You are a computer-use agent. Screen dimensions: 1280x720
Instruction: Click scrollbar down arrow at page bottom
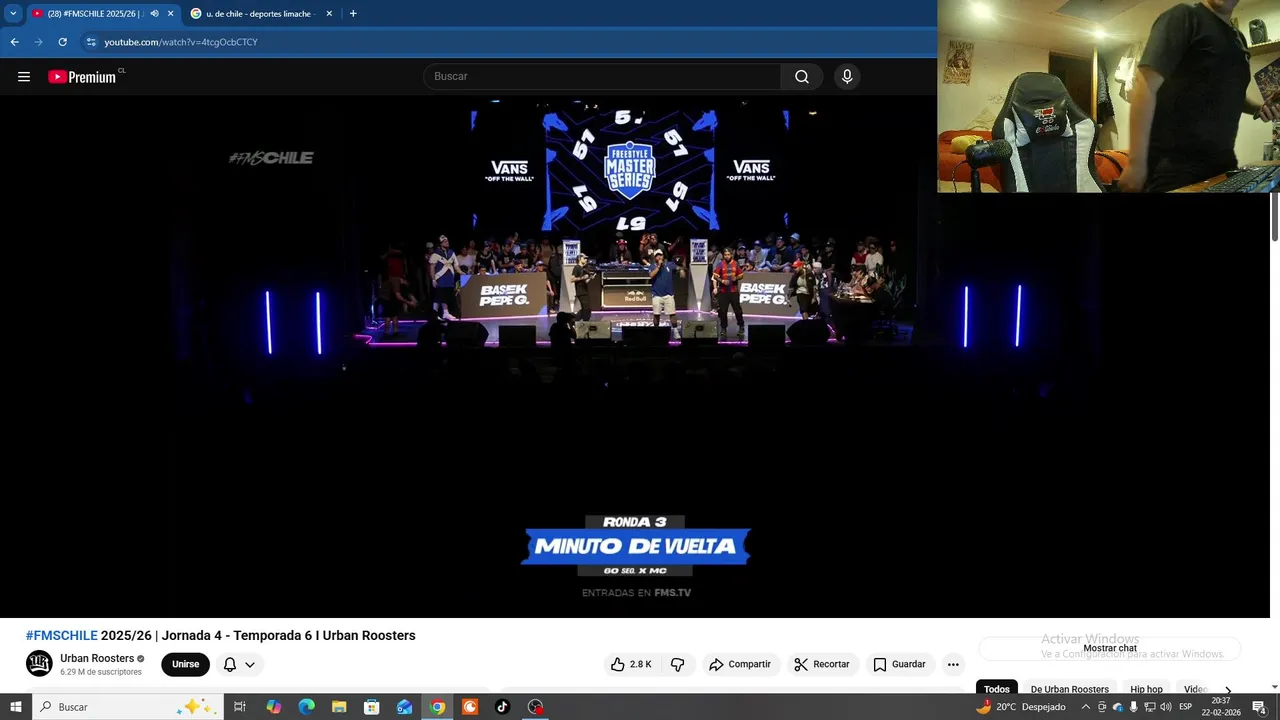pos(1274,687)
